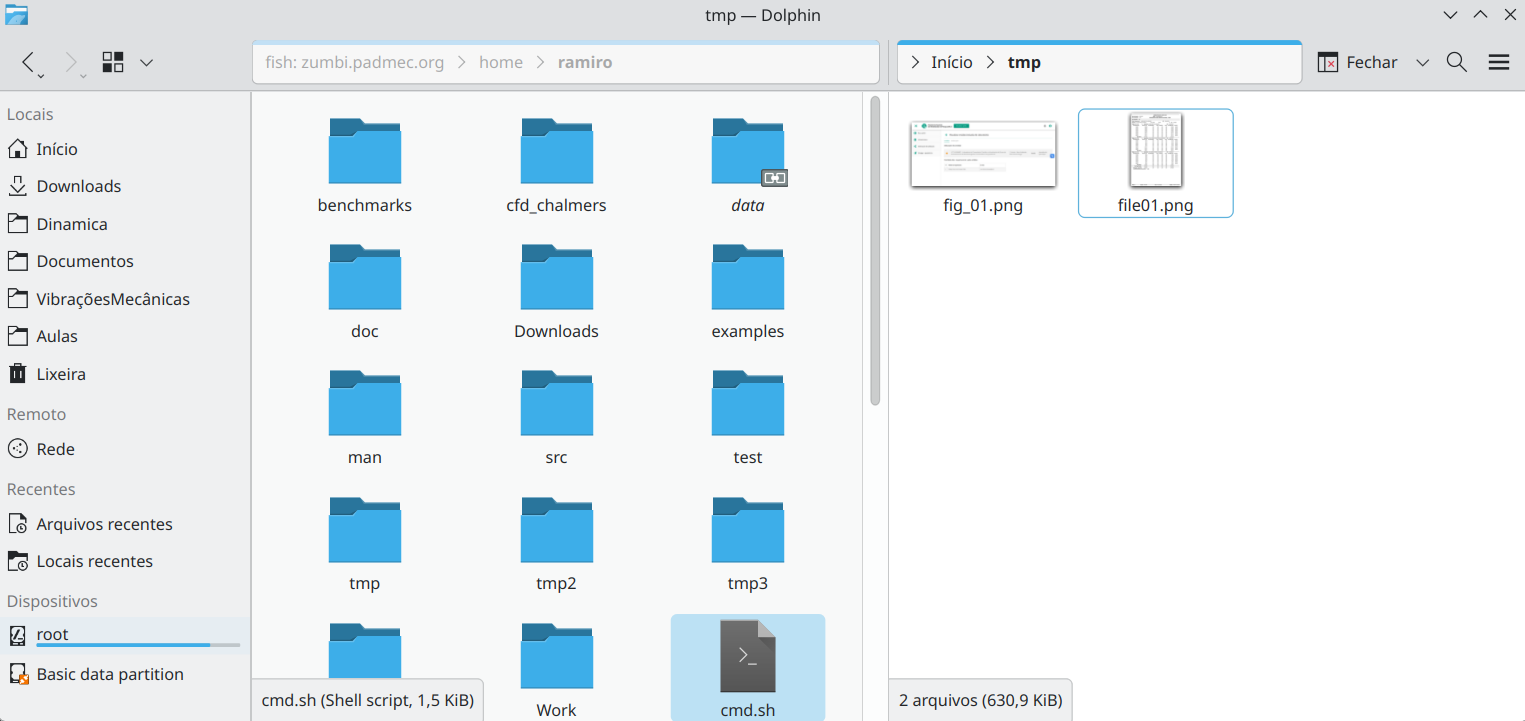Viewport: 1525px width, 721px height.
Task: Click the home breadcrumb in the remote path
Action: (501, 62)
